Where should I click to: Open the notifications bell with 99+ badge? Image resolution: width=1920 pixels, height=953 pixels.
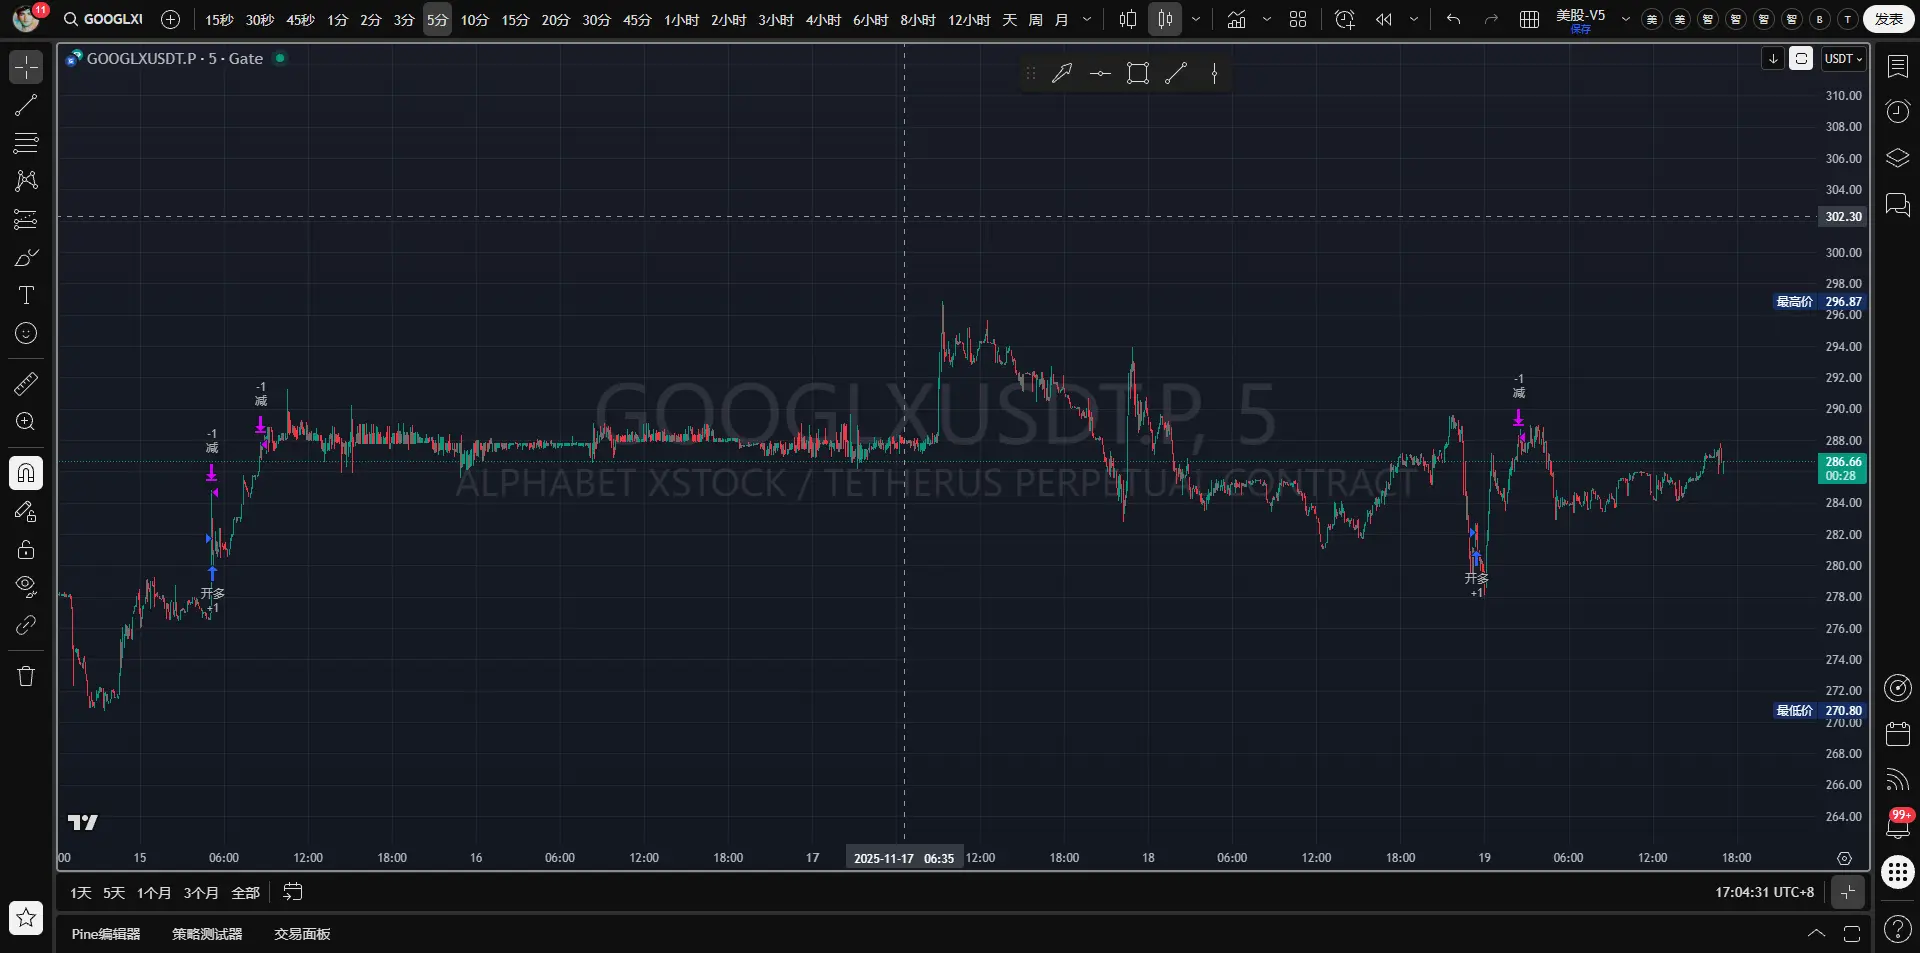[x=1897, y=825]
